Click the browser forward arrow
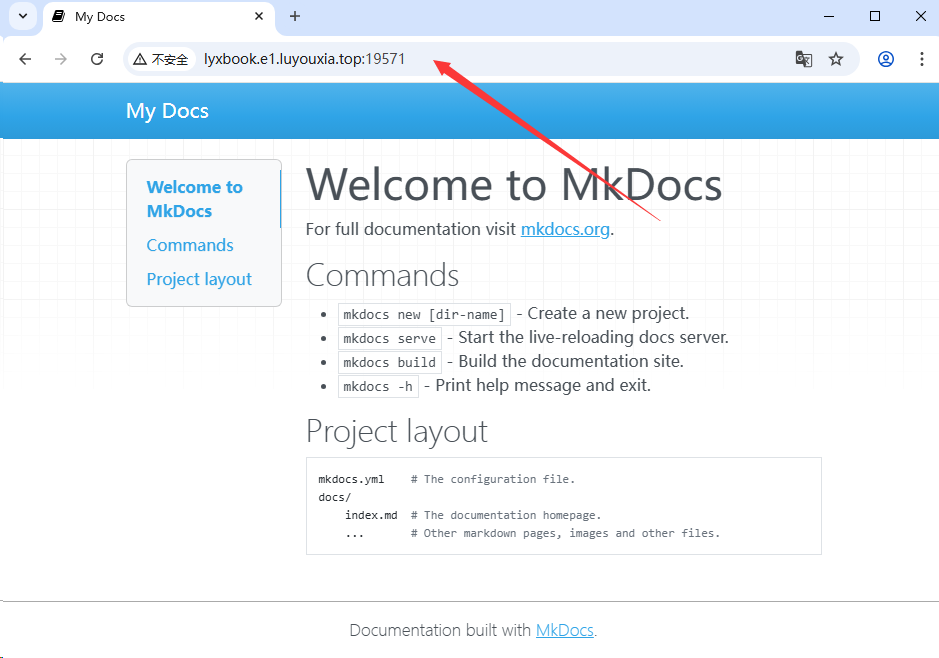The height and width of the screenshot is (658, 939). coord(60,59)
